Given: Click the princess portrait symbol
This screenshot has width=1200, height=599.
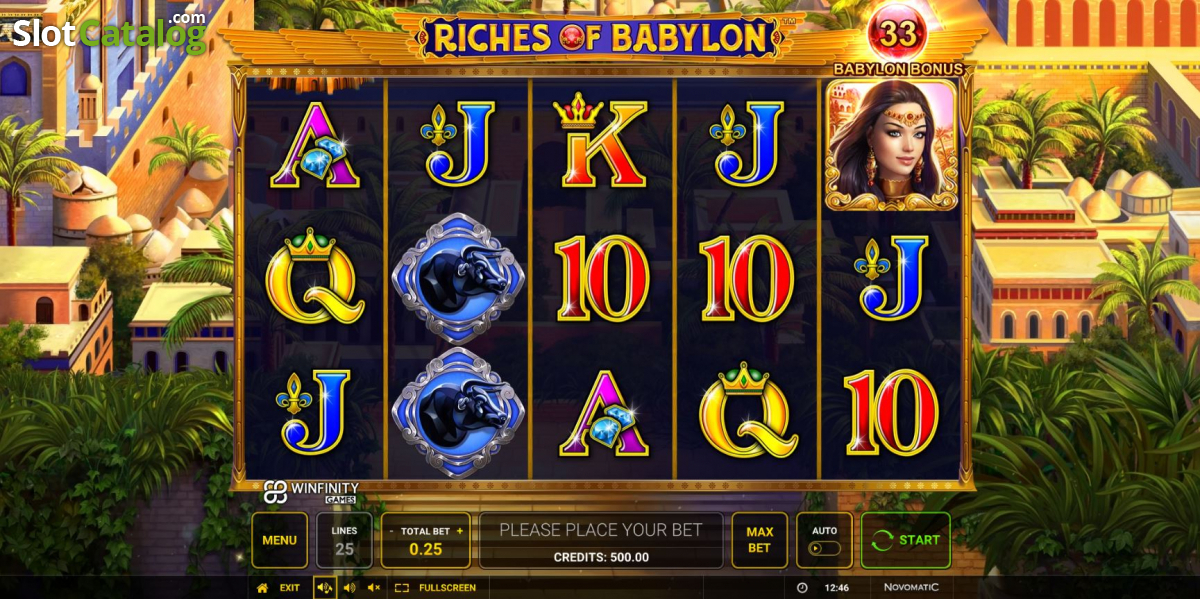Looking at the screenshot, I should point(891,146).
